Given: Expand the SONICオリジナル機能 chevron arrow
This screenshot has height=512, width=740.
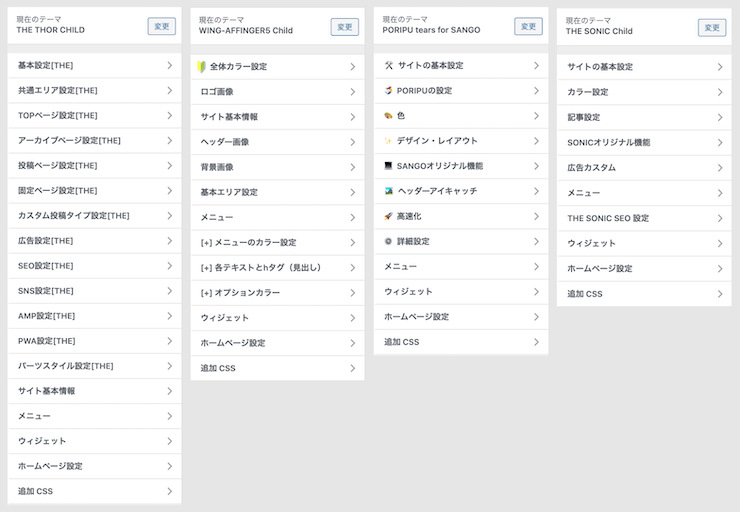Looking at the screenshot, I should (720, 143).
